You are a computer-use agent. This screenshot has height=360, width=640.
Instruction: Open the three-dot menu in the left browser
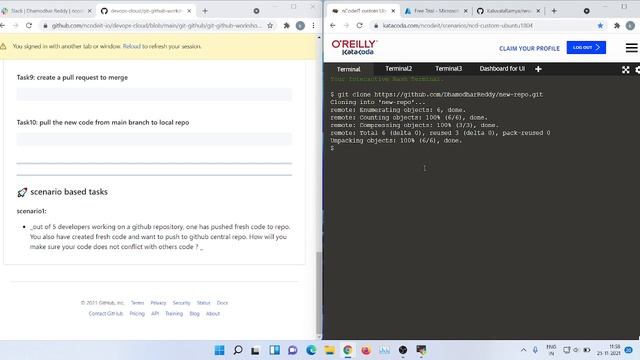click(x=313, y=25)
